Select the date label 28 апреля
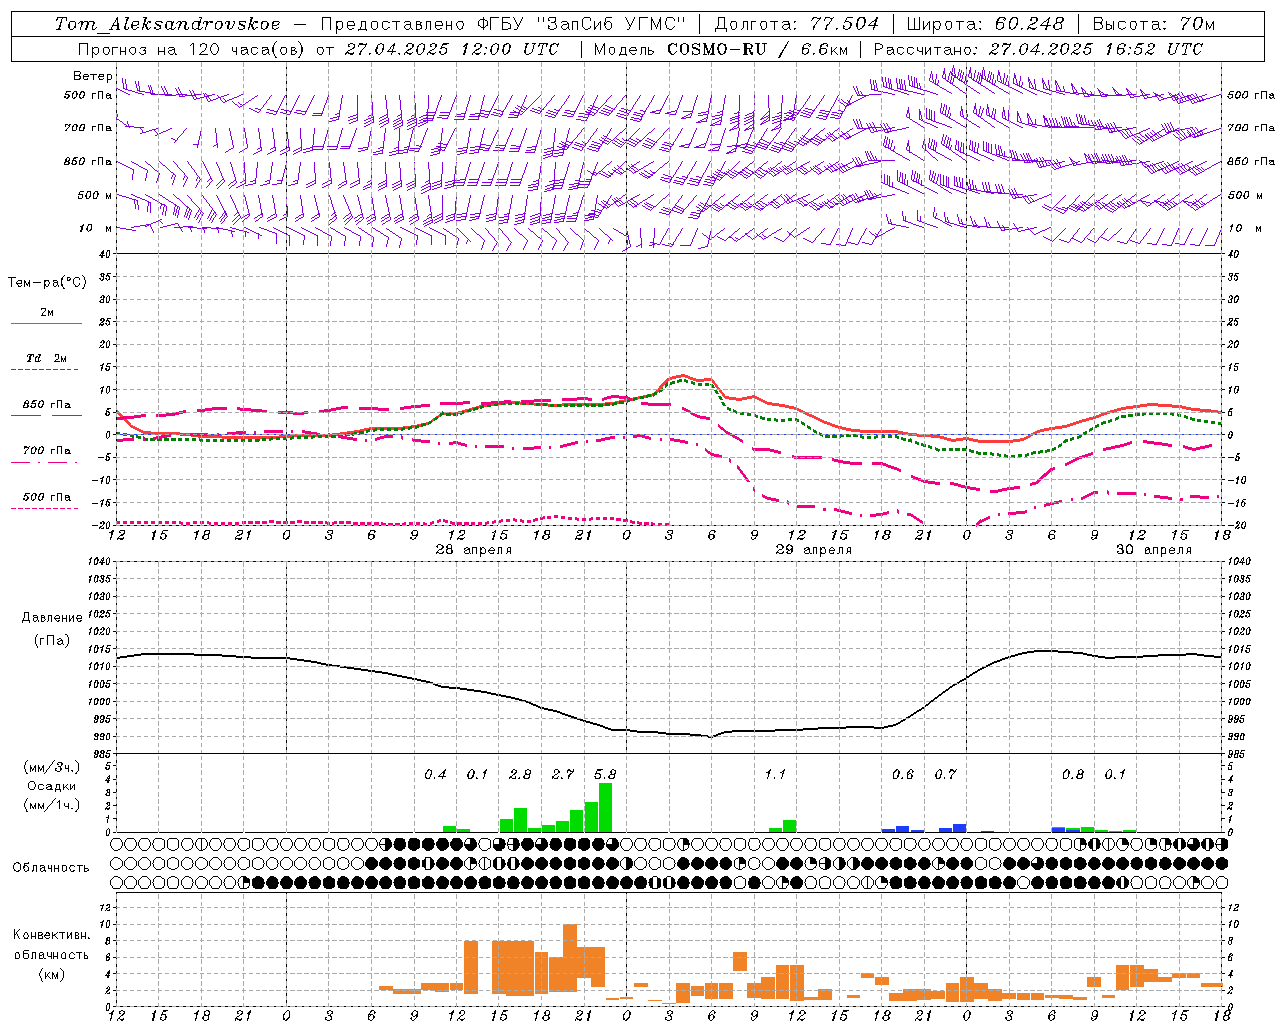The height and width of the screenshot is (1024, 1280). 473,550
